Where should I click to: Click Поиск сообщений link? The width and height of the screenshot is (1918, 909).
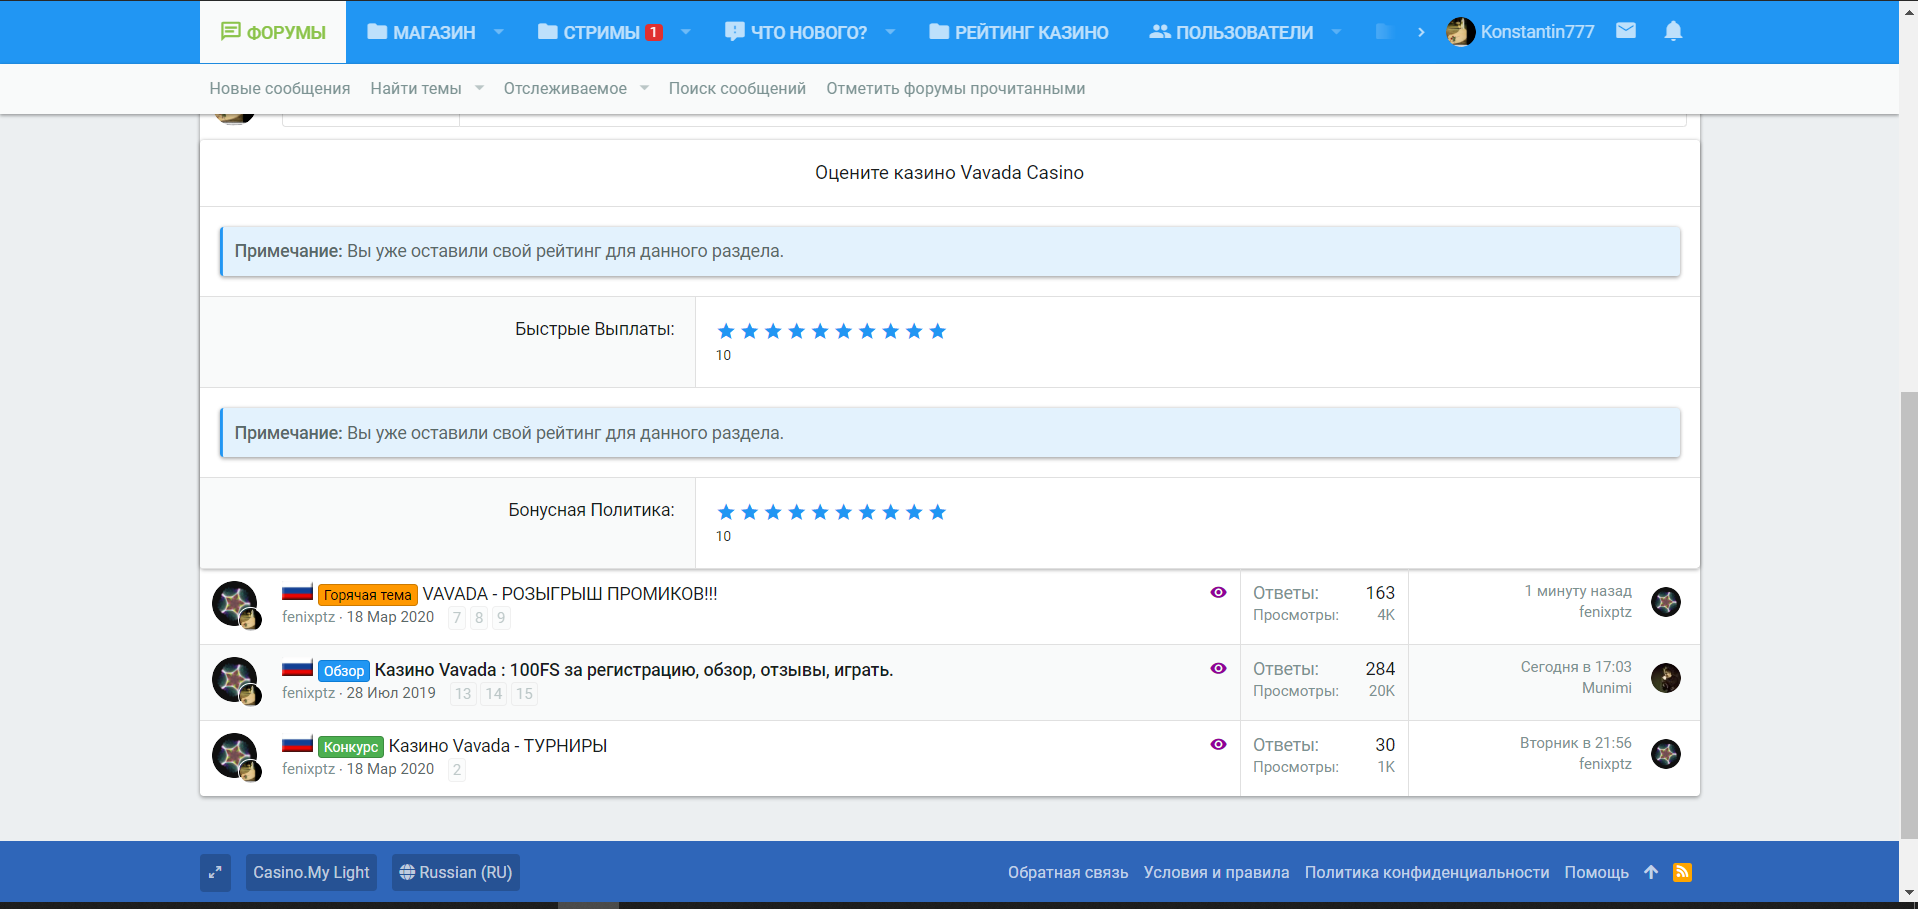(x=737, y=88)
